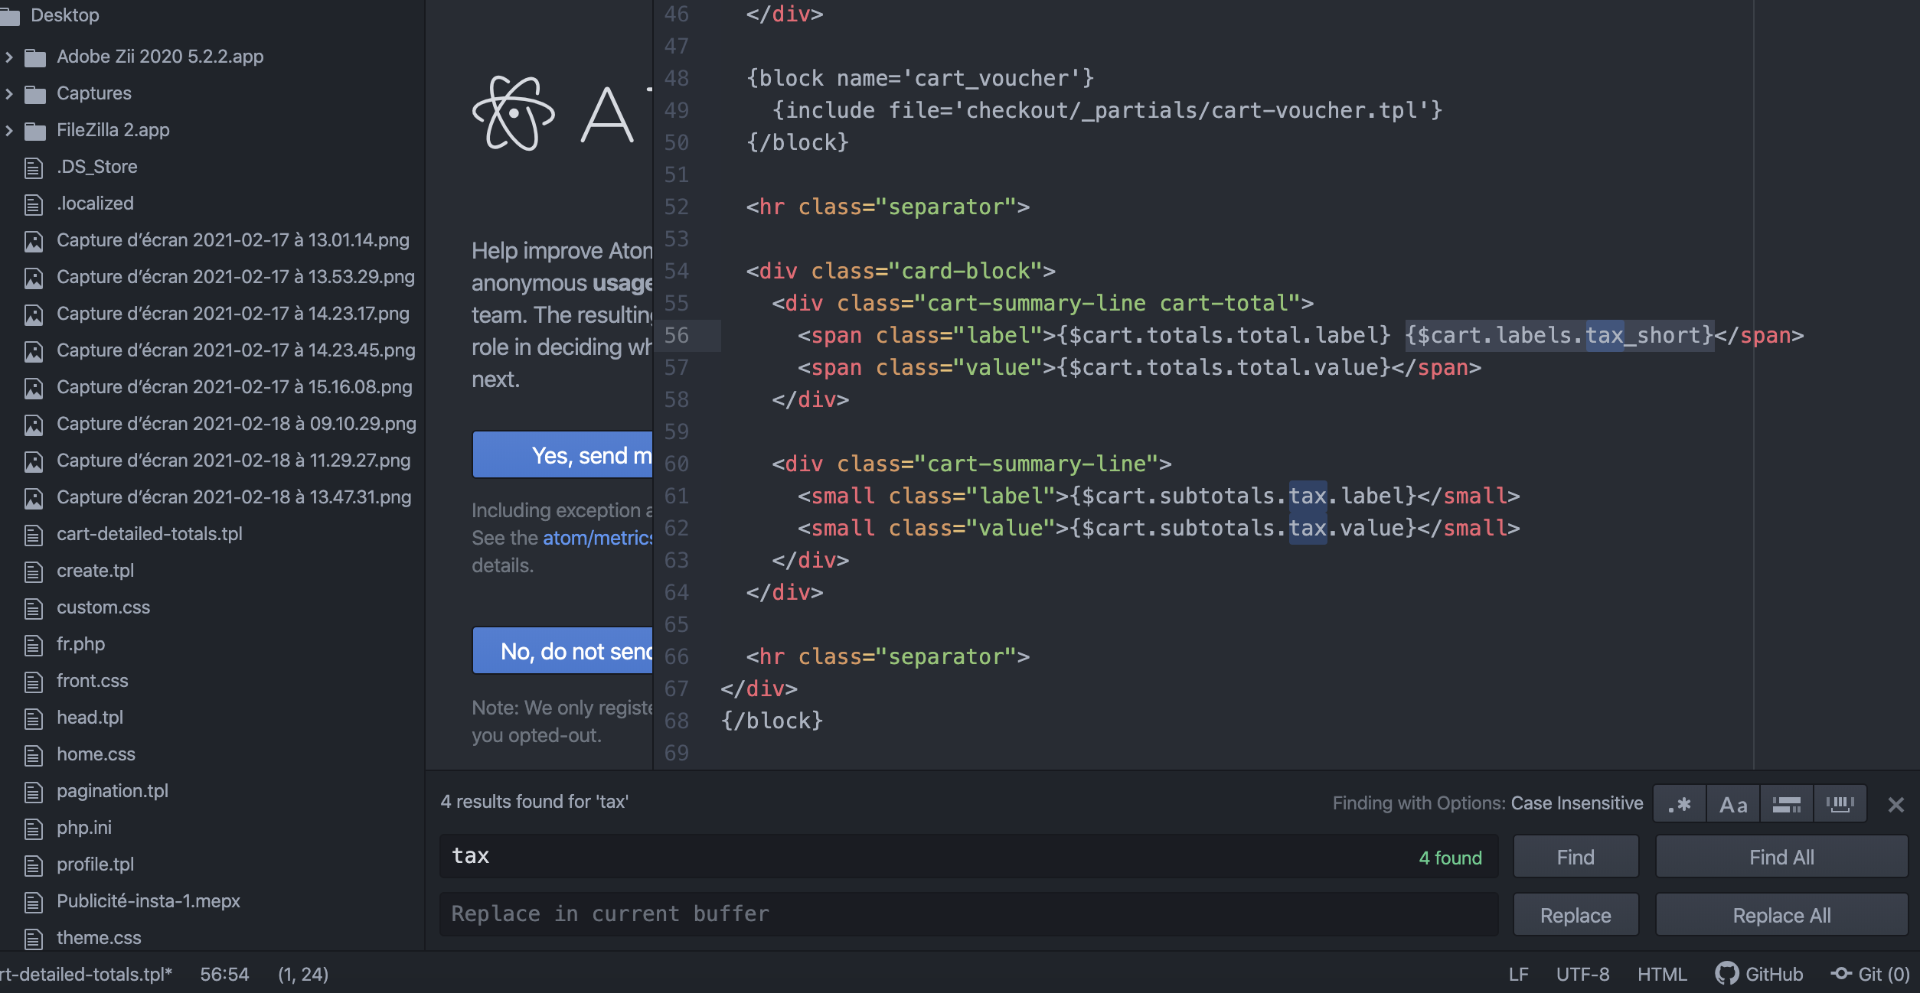This screenshot has height=993, width=1920.
Task: Click the file icon beside .localized
Action: [34, 204]
